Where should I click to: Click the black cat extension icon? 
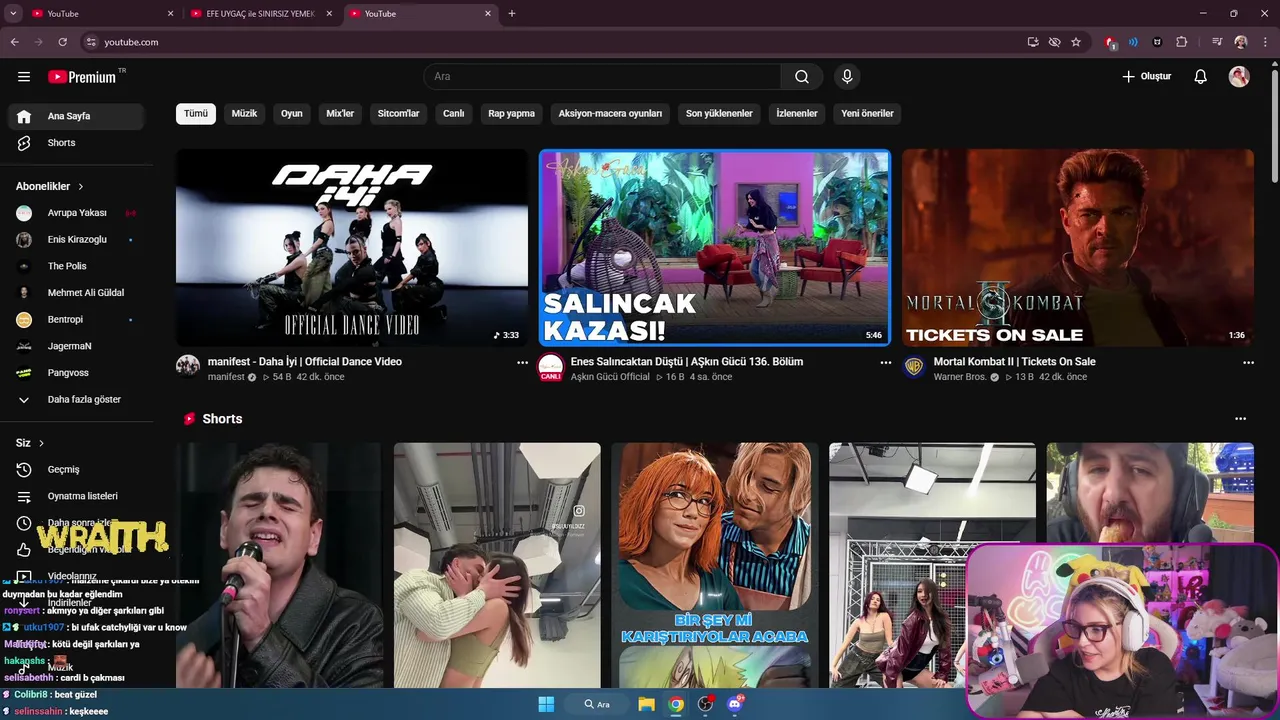click(1157, 42)
